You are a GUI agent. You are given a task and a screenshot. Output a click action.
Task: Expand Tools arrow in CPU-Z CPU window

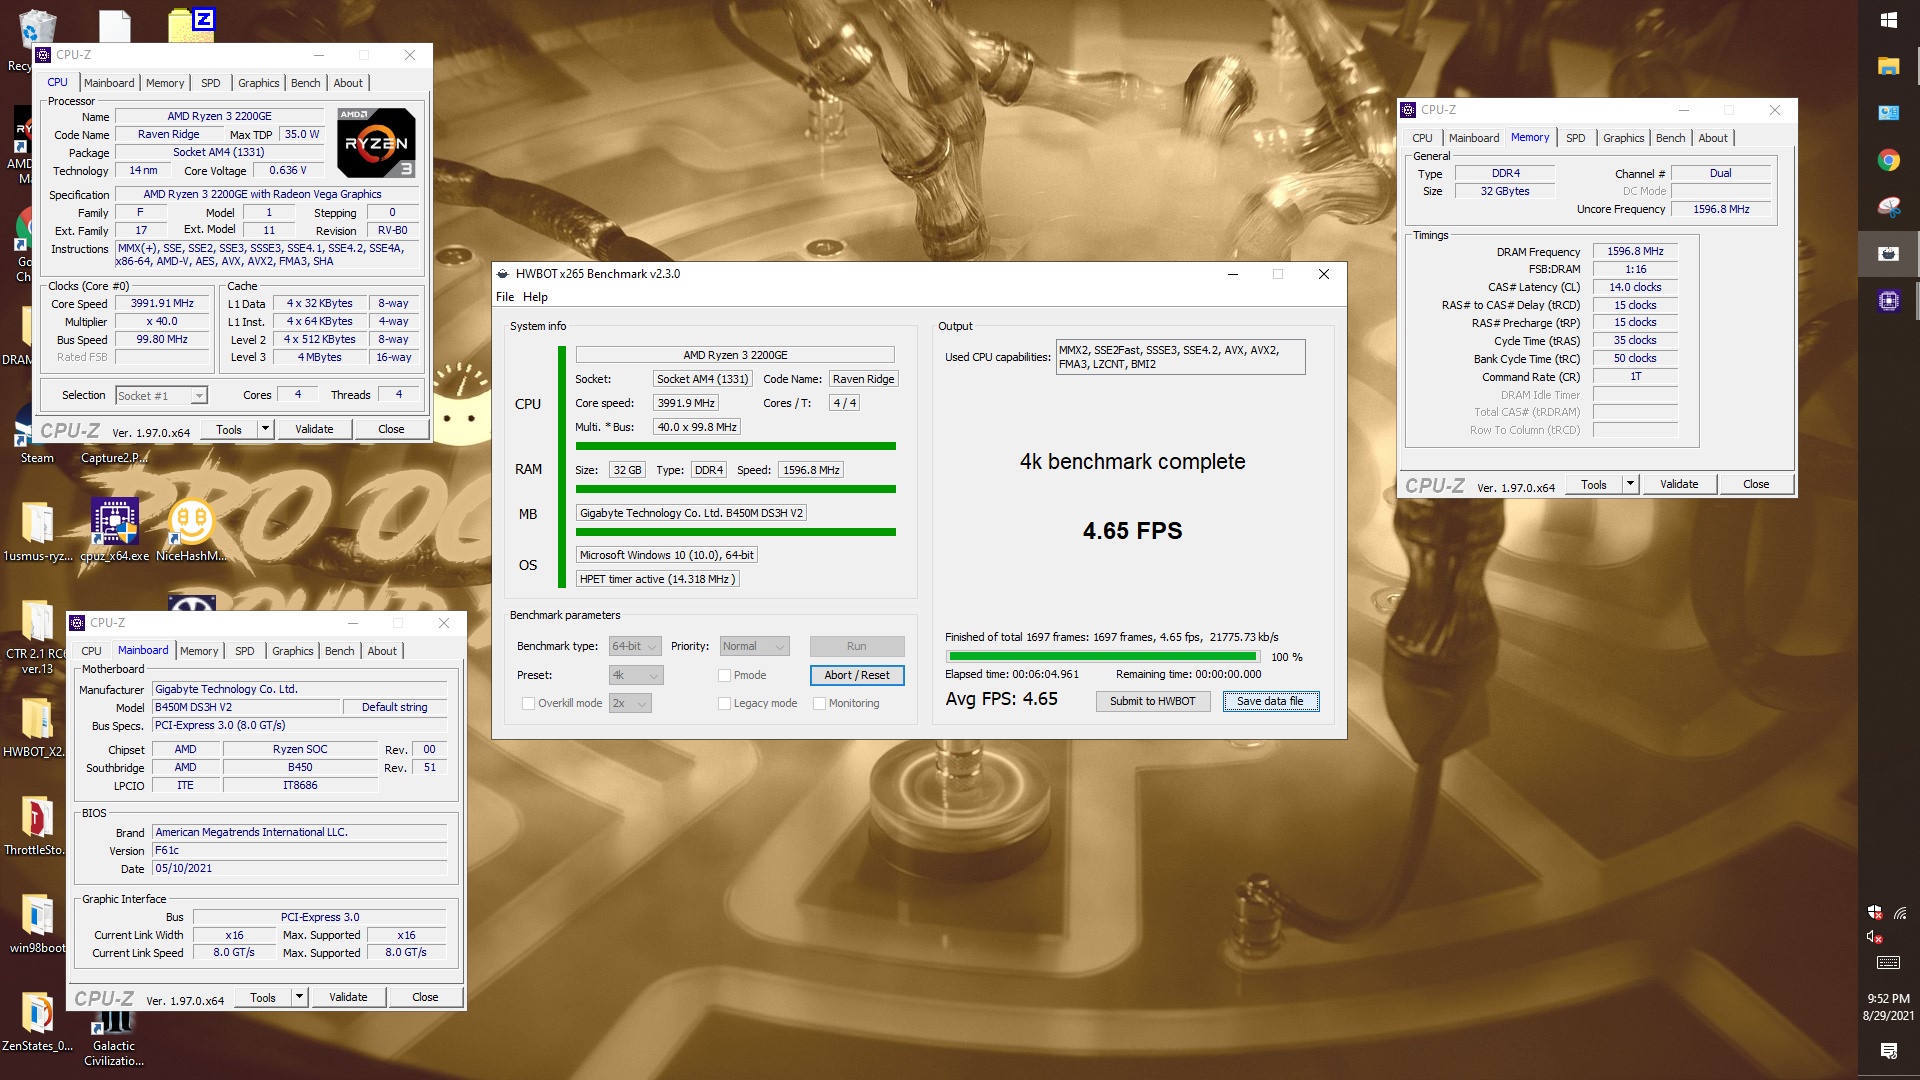click(x=265, y=429)
